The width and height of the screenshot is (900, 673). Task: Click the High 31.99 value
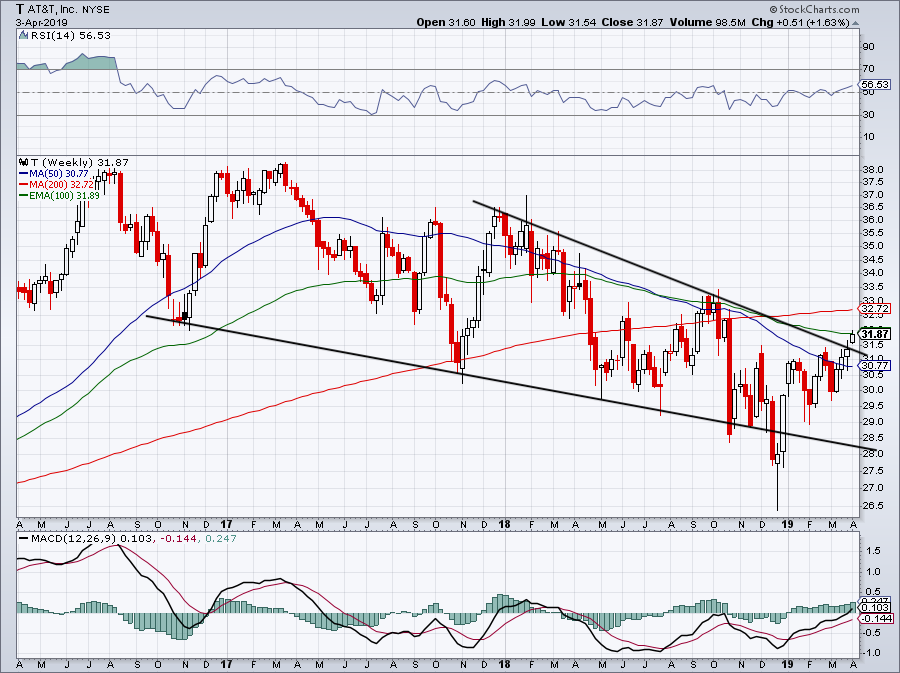point(508,22)
